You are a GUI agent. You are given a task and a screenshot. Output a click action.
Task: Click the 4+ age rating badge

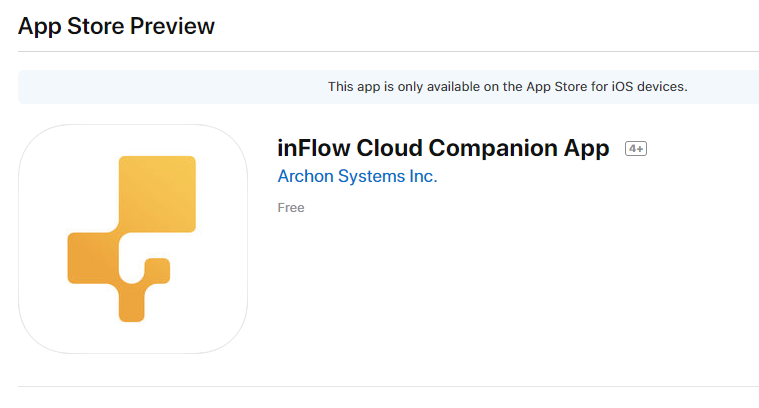click(636, 149)
